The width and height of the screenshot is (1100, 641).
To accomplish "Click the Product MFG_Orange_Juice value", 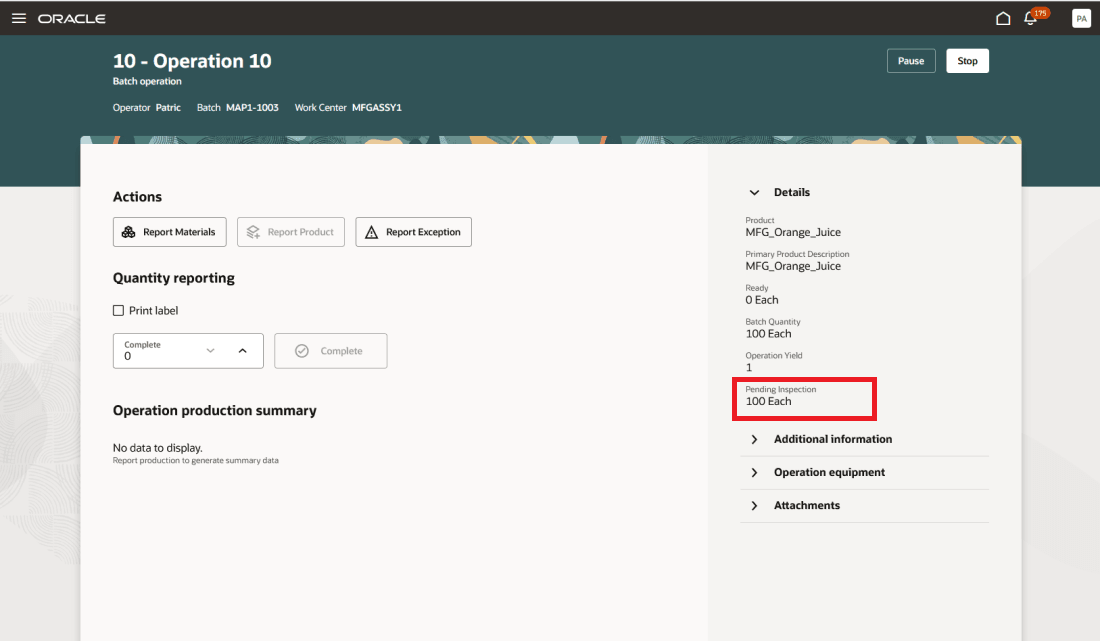I will point(793,232).
